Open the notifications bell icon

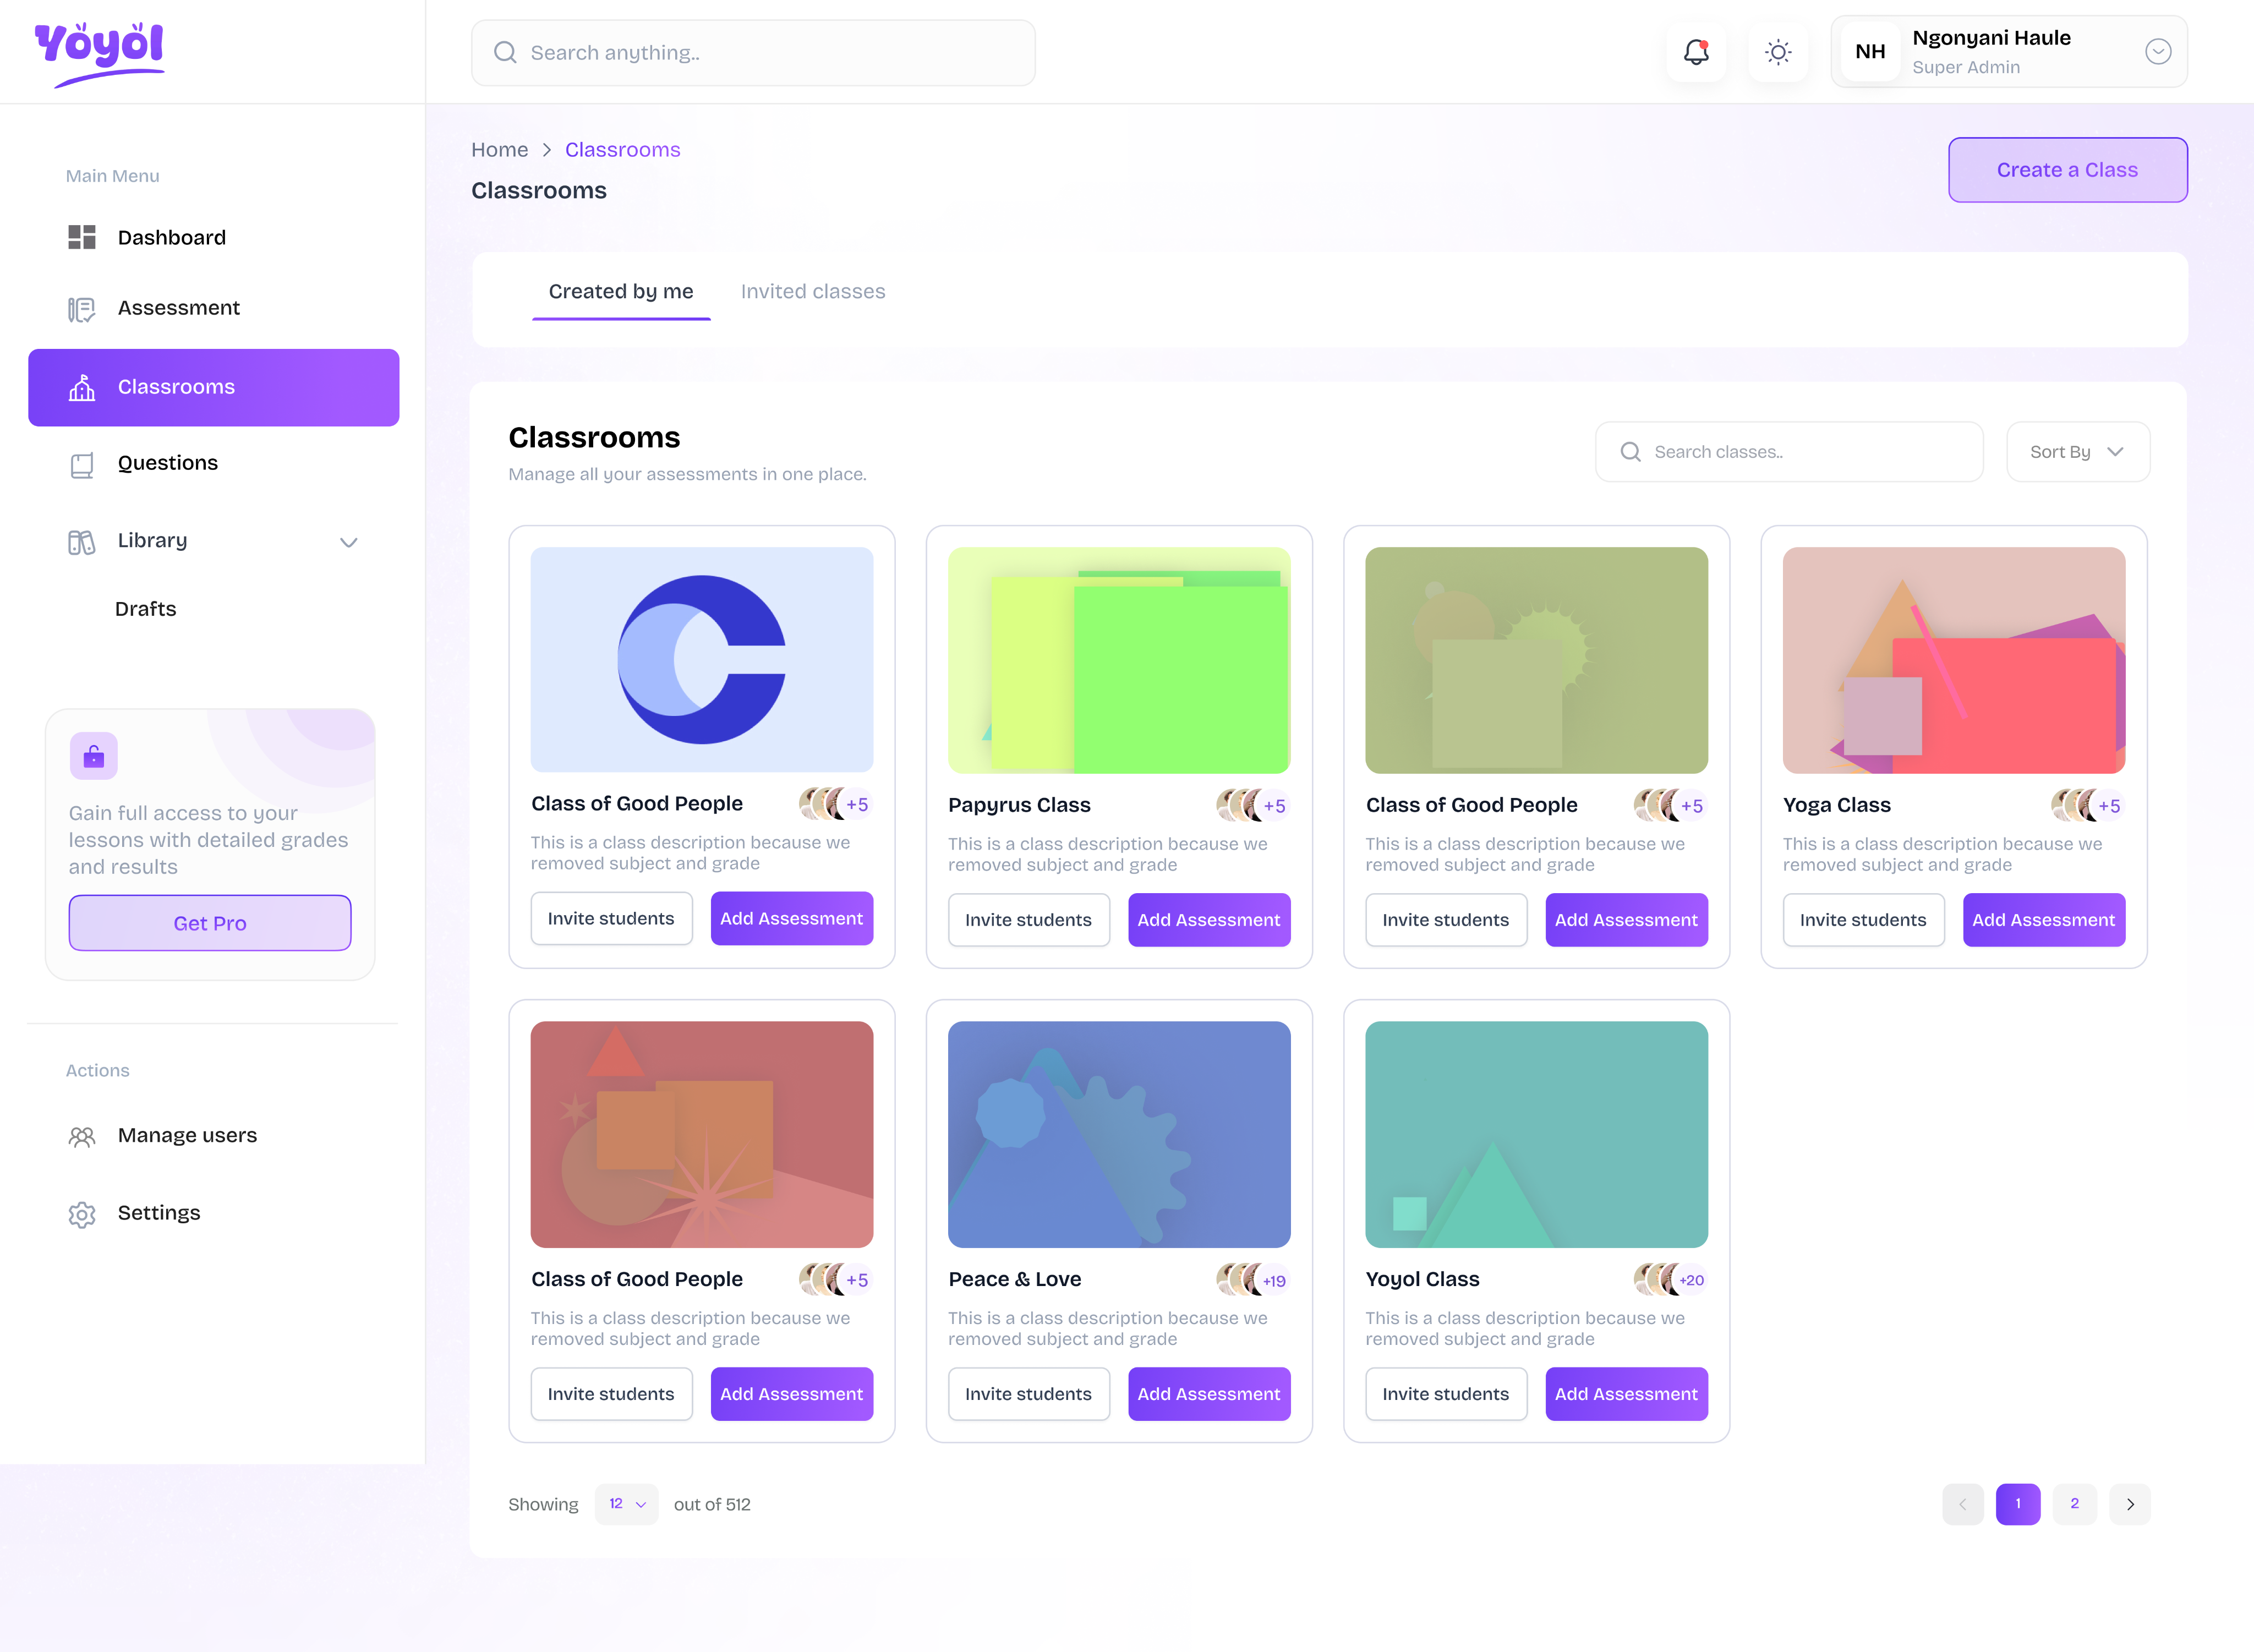tap(1696, 52)
